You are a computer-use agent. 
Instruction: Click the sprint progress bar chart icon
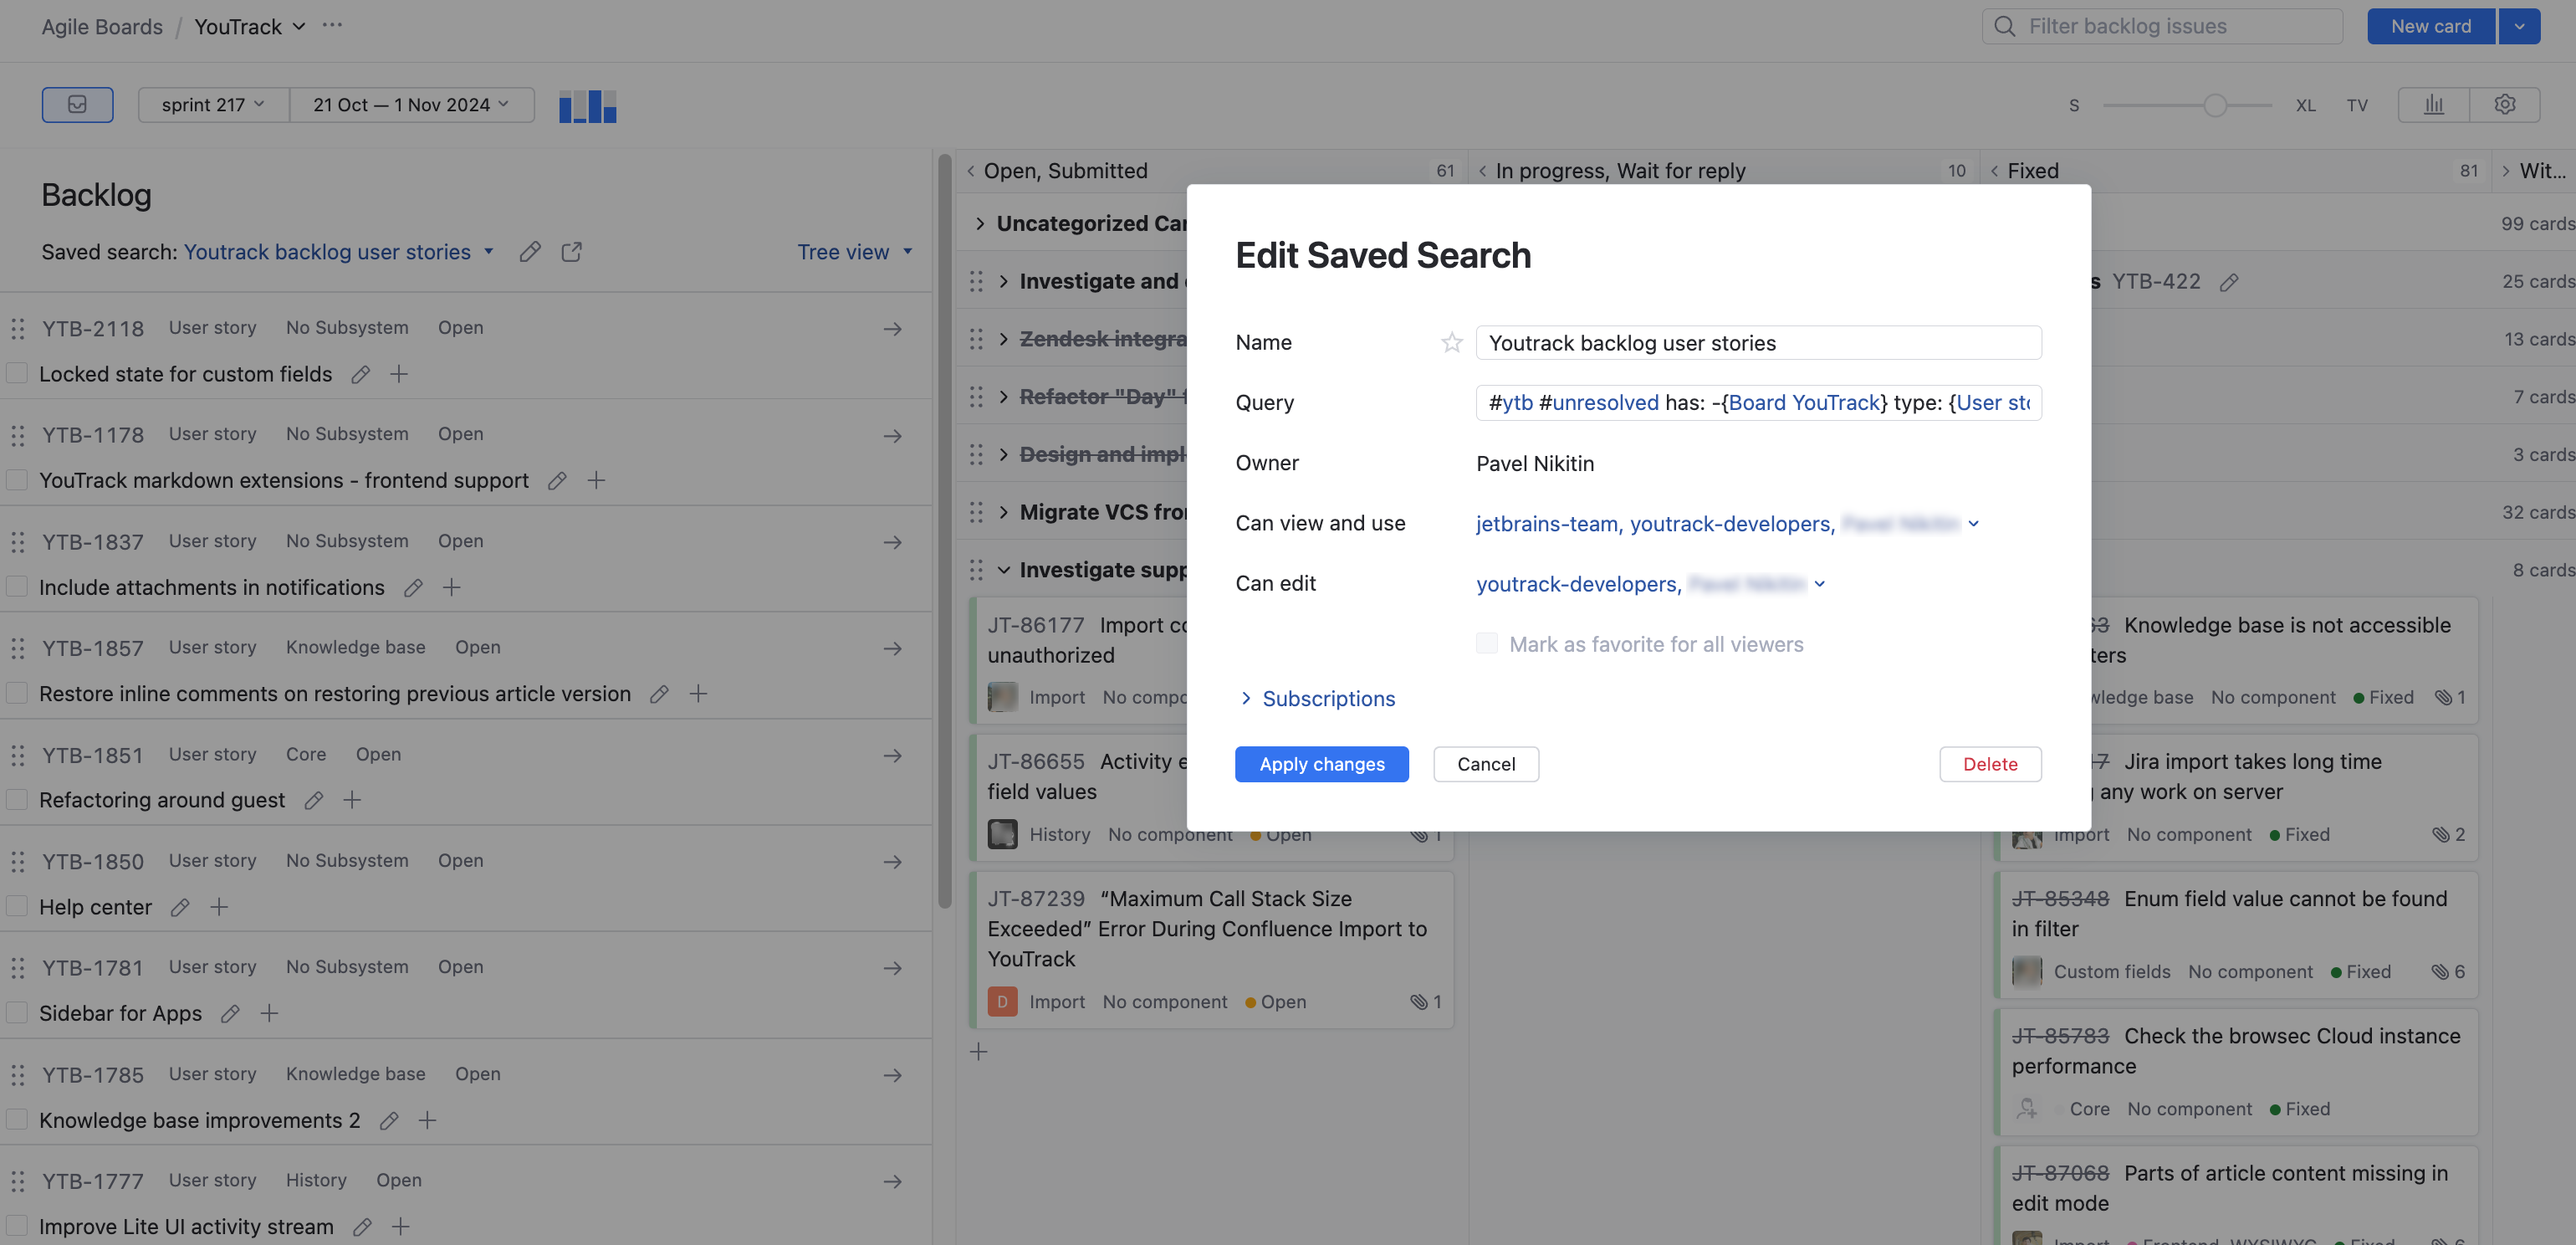click(x=587, y=106)
